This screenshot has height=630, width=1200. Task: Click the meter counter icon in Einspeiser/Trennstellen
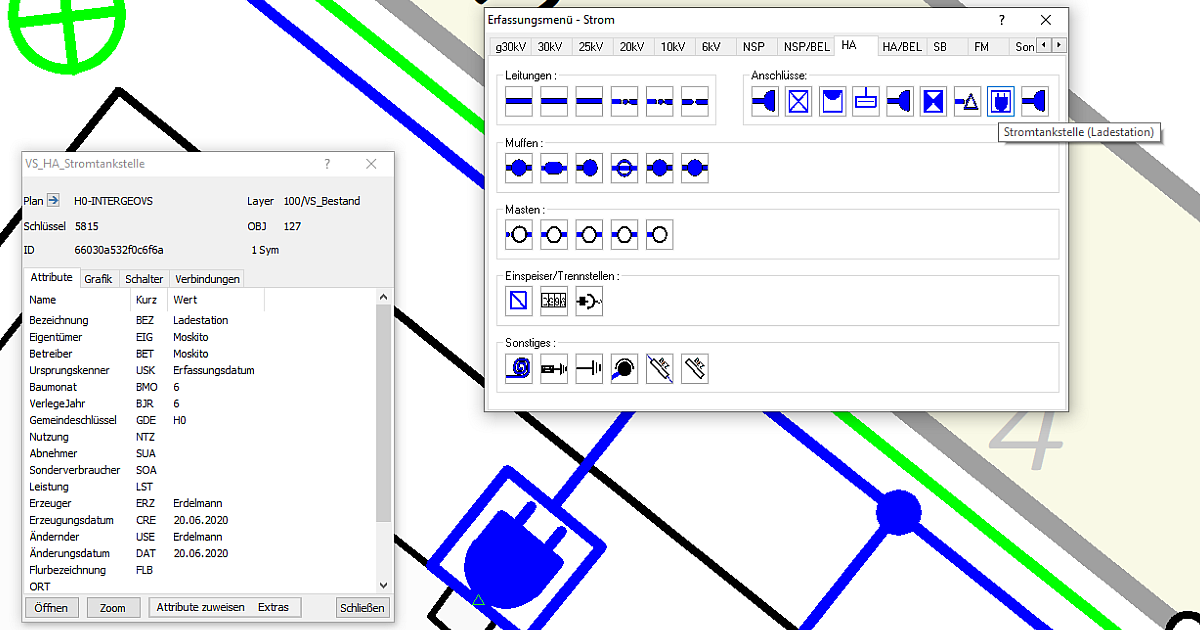tap(554, 300)
